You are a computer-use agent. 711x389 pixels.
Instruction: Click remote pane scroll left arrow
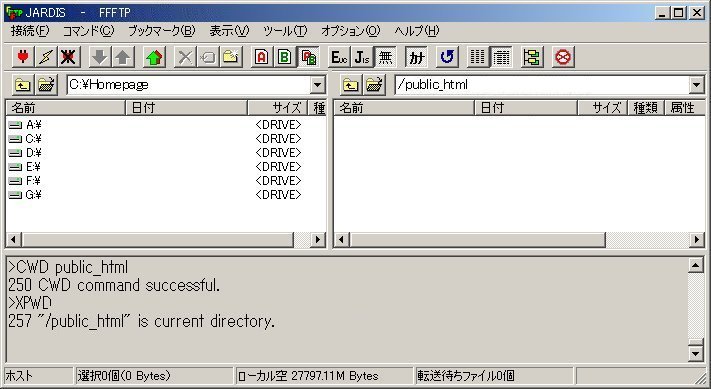coord(341,239)
